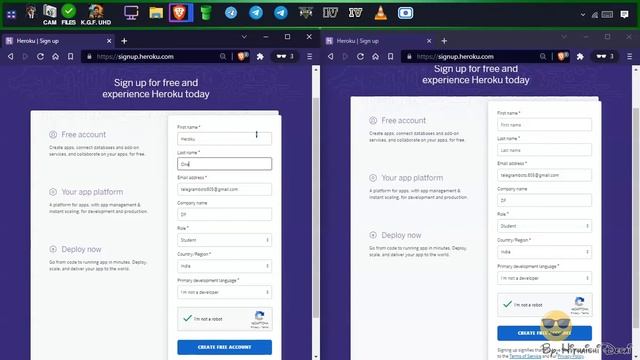This screenshot has height=360, width=640.
Task: Click right window vertical scrollbar thumb
Action: tap(636, 217)
